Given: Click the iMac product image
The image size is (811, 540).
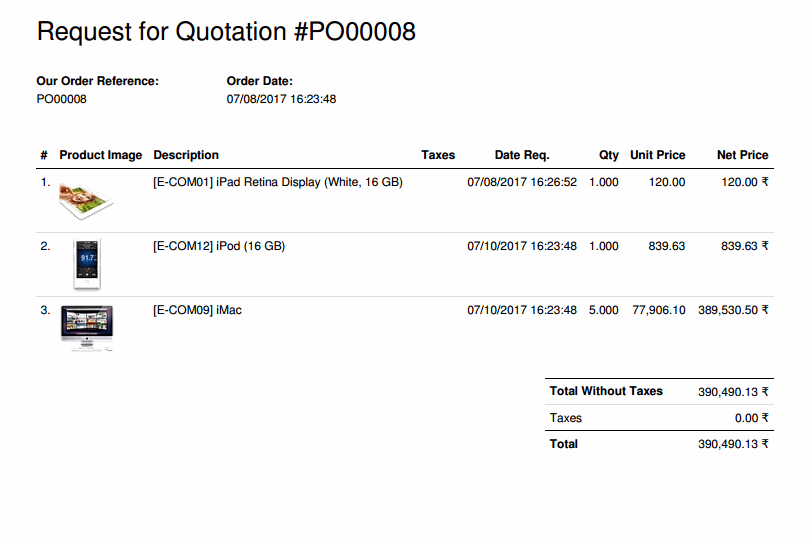Looking at the screenshot, I should click(x=86, y=328).
